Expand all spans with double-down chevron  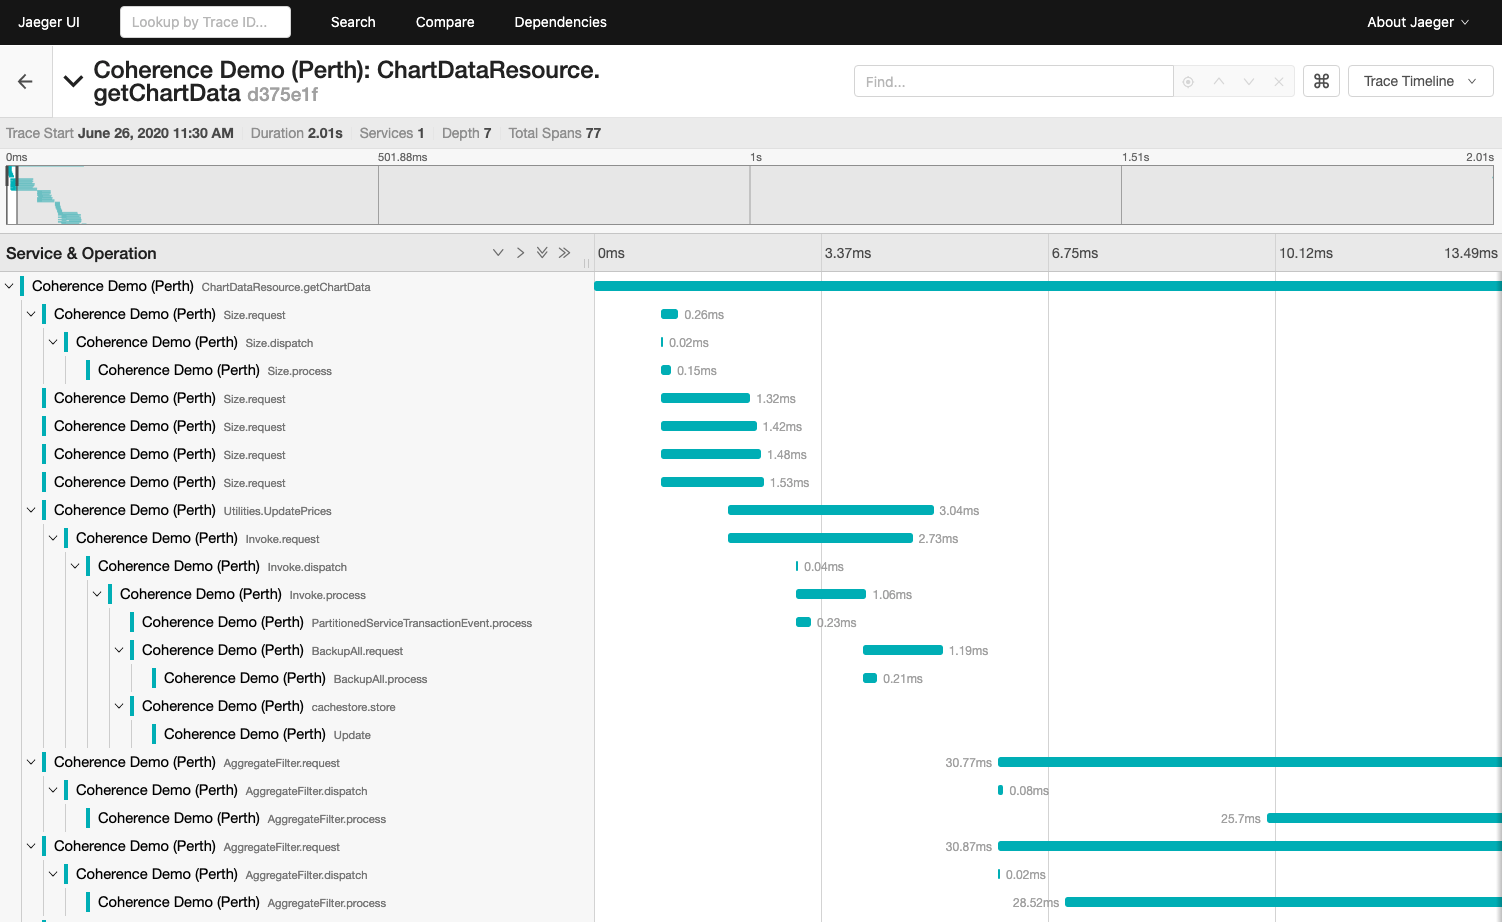tap(542, 253)
